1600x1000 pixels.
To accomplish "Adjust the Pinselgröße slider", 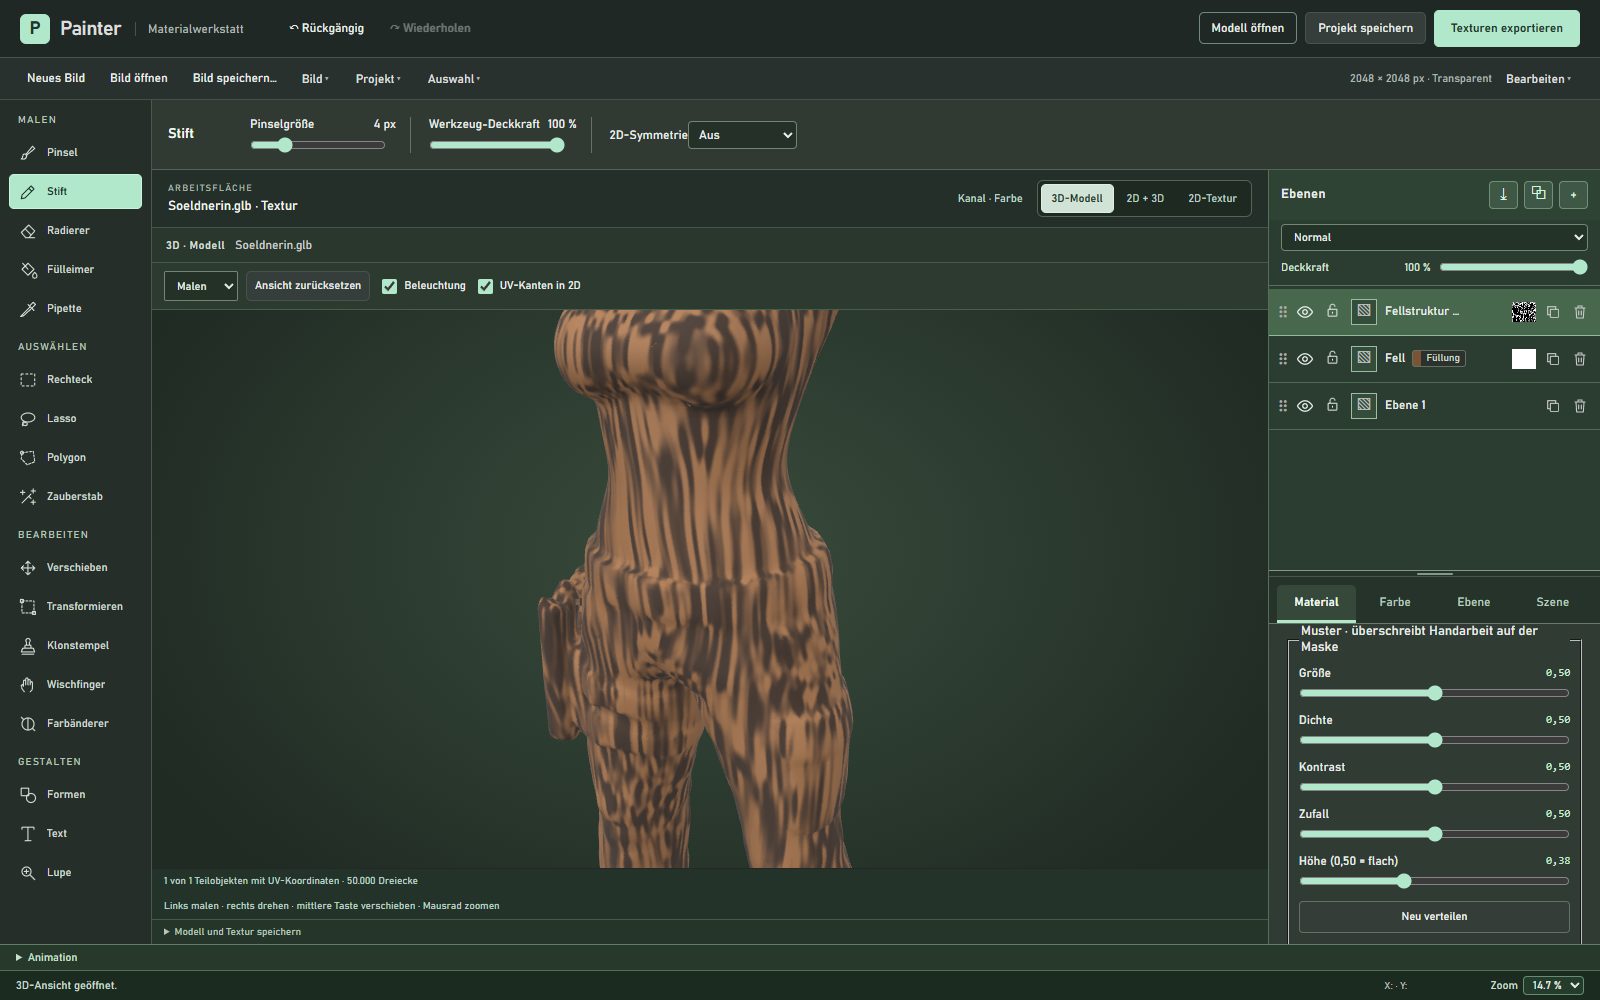I will pyautogui.click(x=317, y=145).
